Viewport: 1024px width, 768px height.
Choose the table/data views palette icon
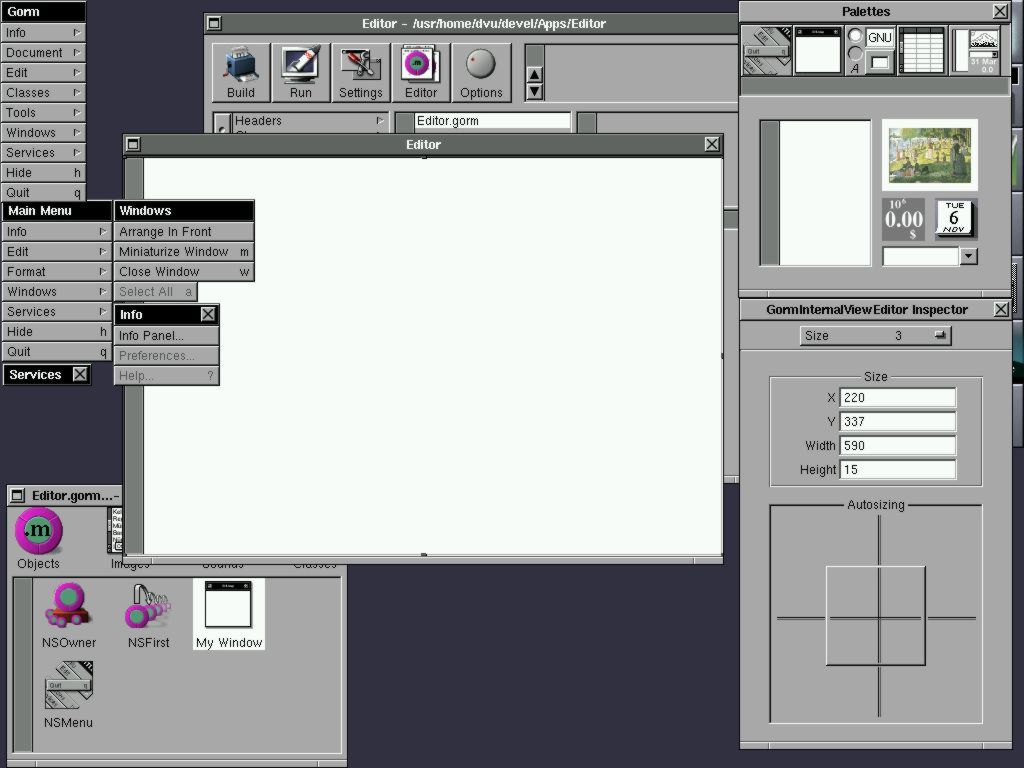point(921,50)
